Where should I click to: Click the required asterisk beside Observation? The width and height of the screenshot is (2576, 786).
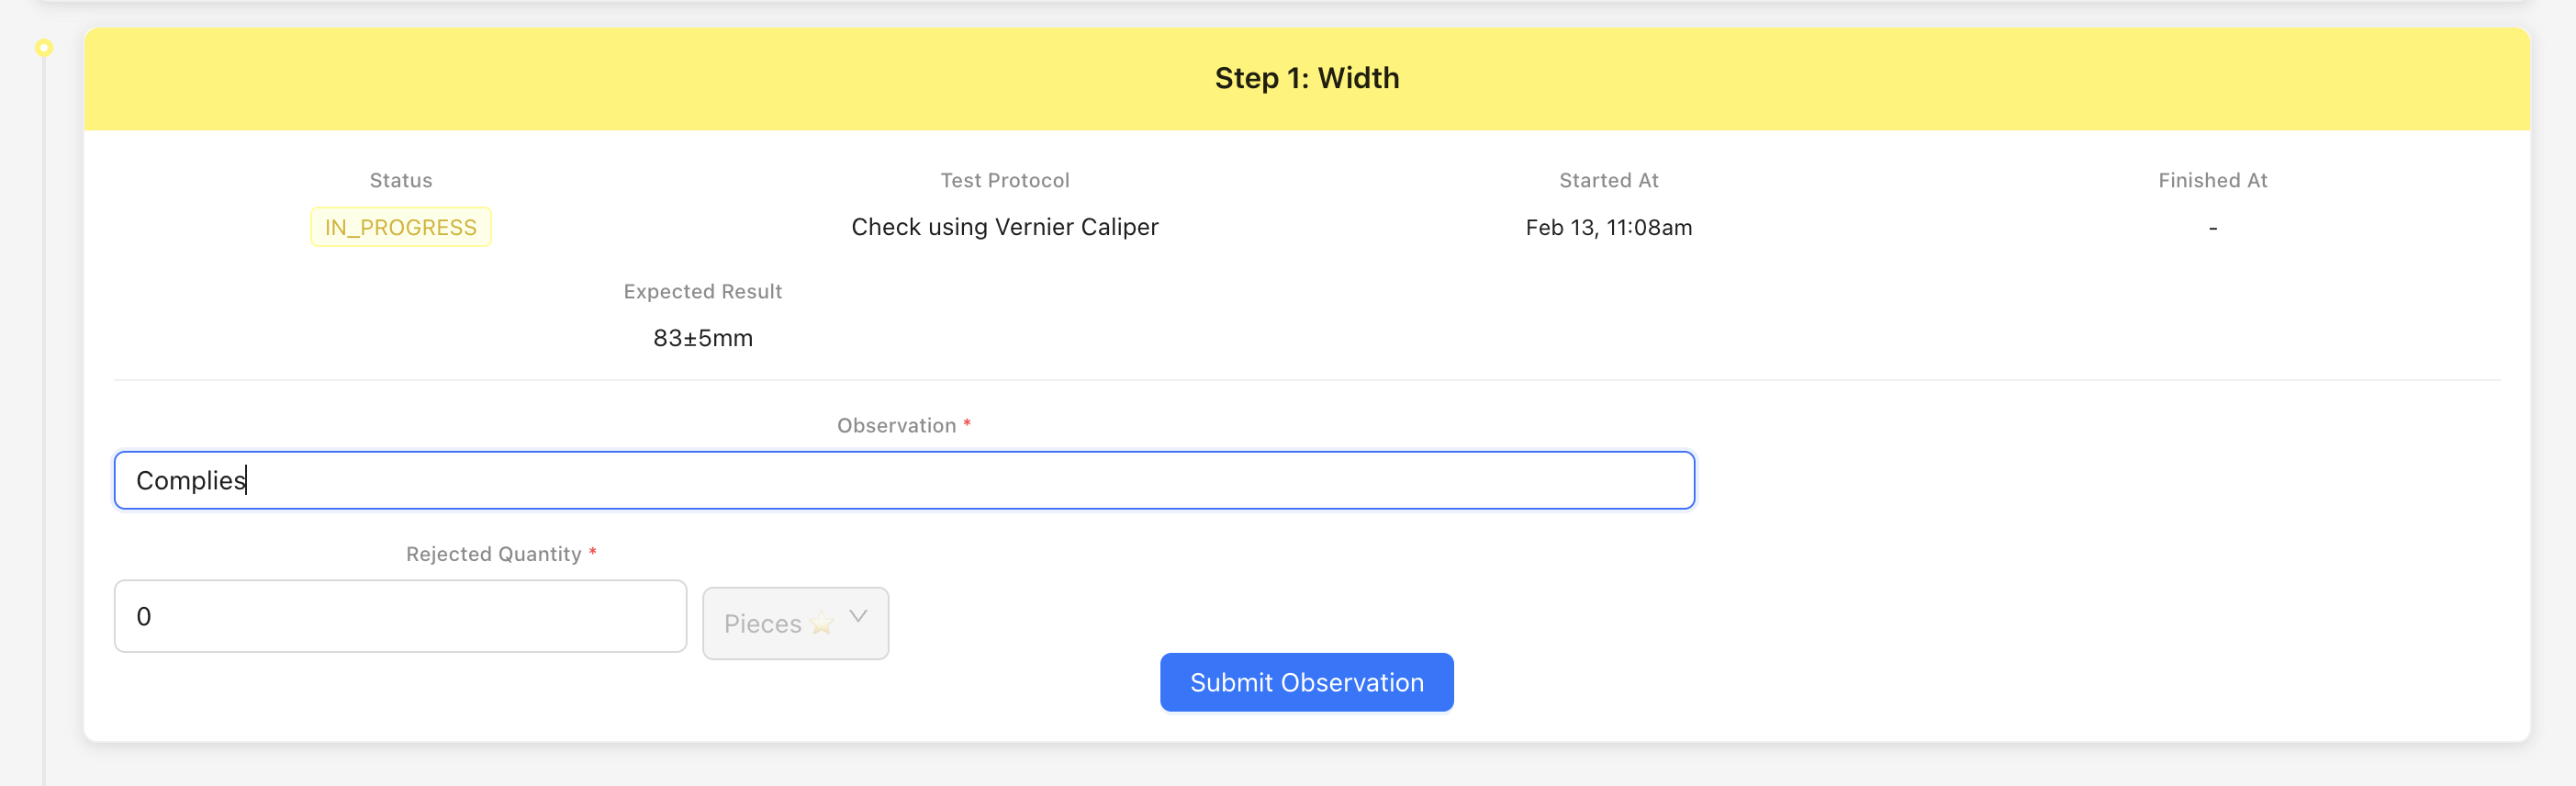tap(966, 424)
